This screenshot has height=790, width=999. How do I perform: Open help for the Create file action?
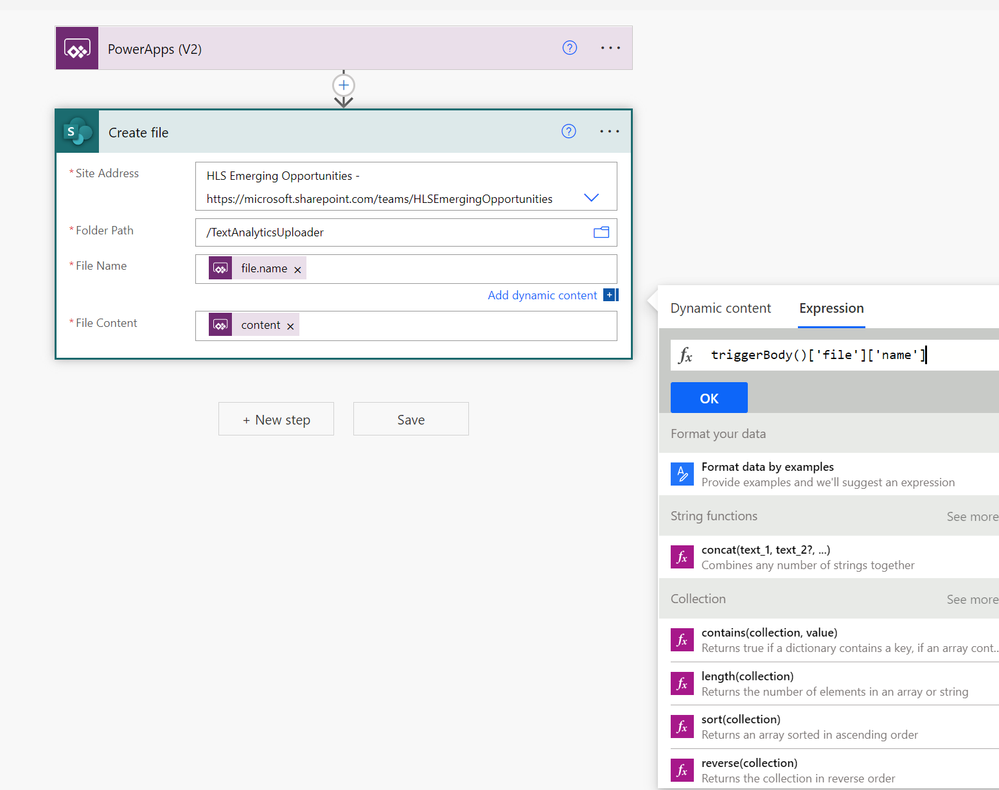[568, 131]
